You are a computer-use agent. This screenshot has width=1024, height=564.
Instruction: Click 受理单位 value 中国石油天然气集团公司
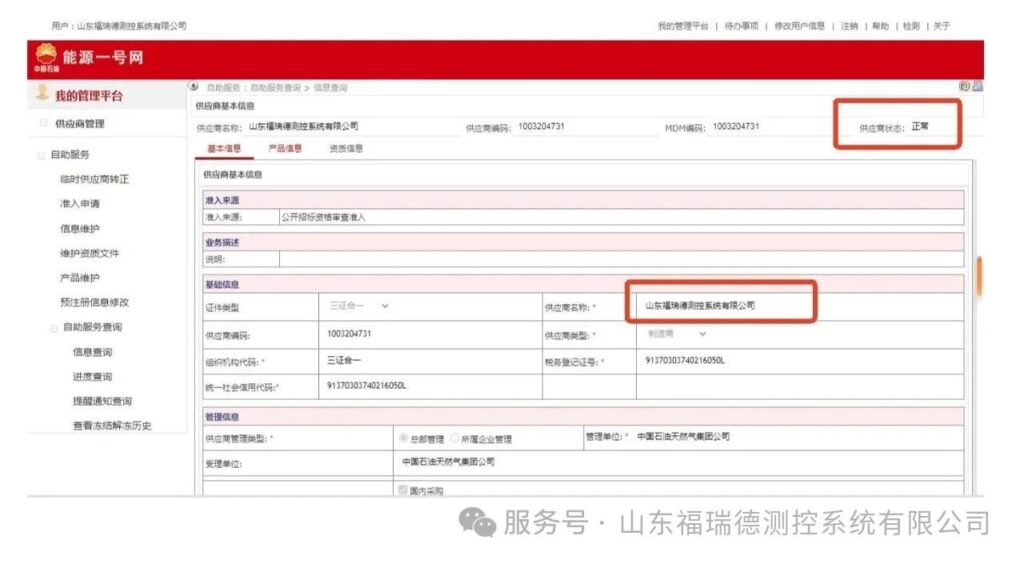448,462
